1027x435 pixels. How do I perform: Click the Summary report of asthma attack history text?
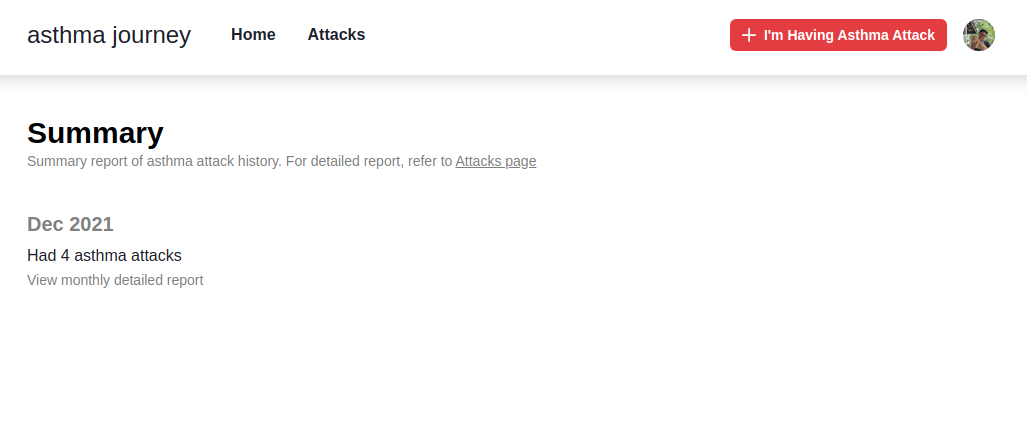pyautogui.click(x=154, y=161)
